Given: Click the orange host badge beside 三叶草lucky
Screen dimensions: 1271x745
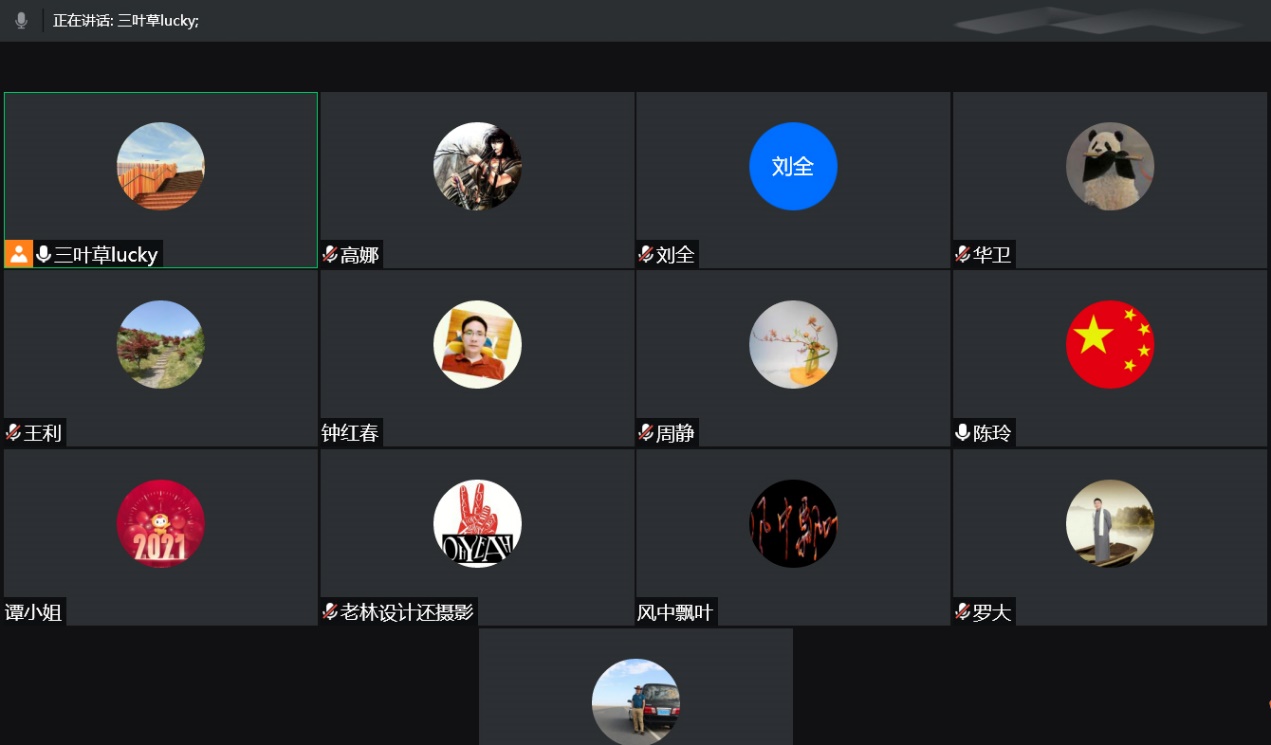Looking at the screenshot, I should coord(19,254).
